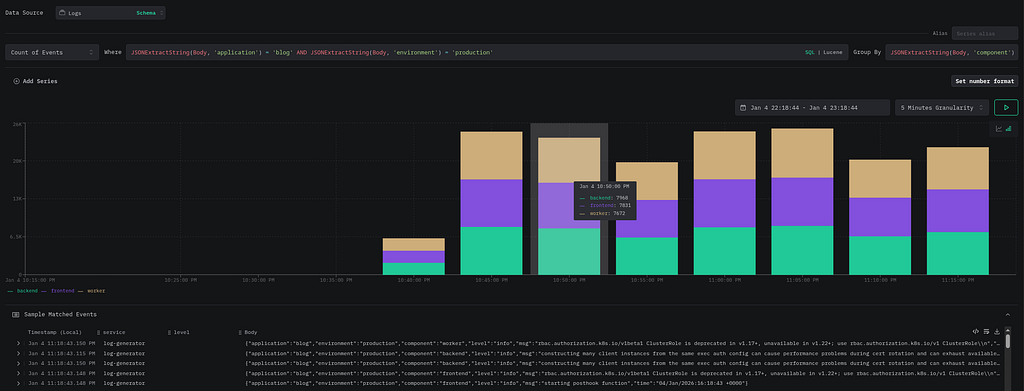Open the SQL code icon above events table
The width and height of the screenshot is (1024, 391).
[x=976, y=332]
